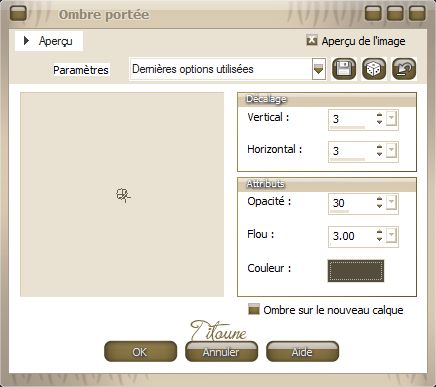The width and height of the screenshot is (436, 387).
Task: Open the Flou slider dropdown
Action: coord(391,236)
